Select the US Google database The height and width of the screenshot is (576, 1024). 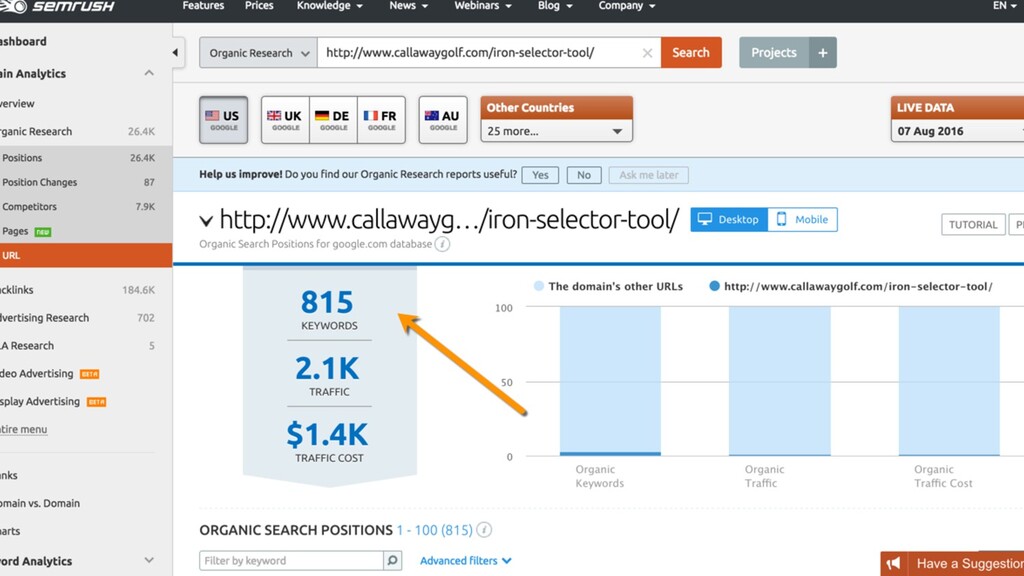(223, 120)
